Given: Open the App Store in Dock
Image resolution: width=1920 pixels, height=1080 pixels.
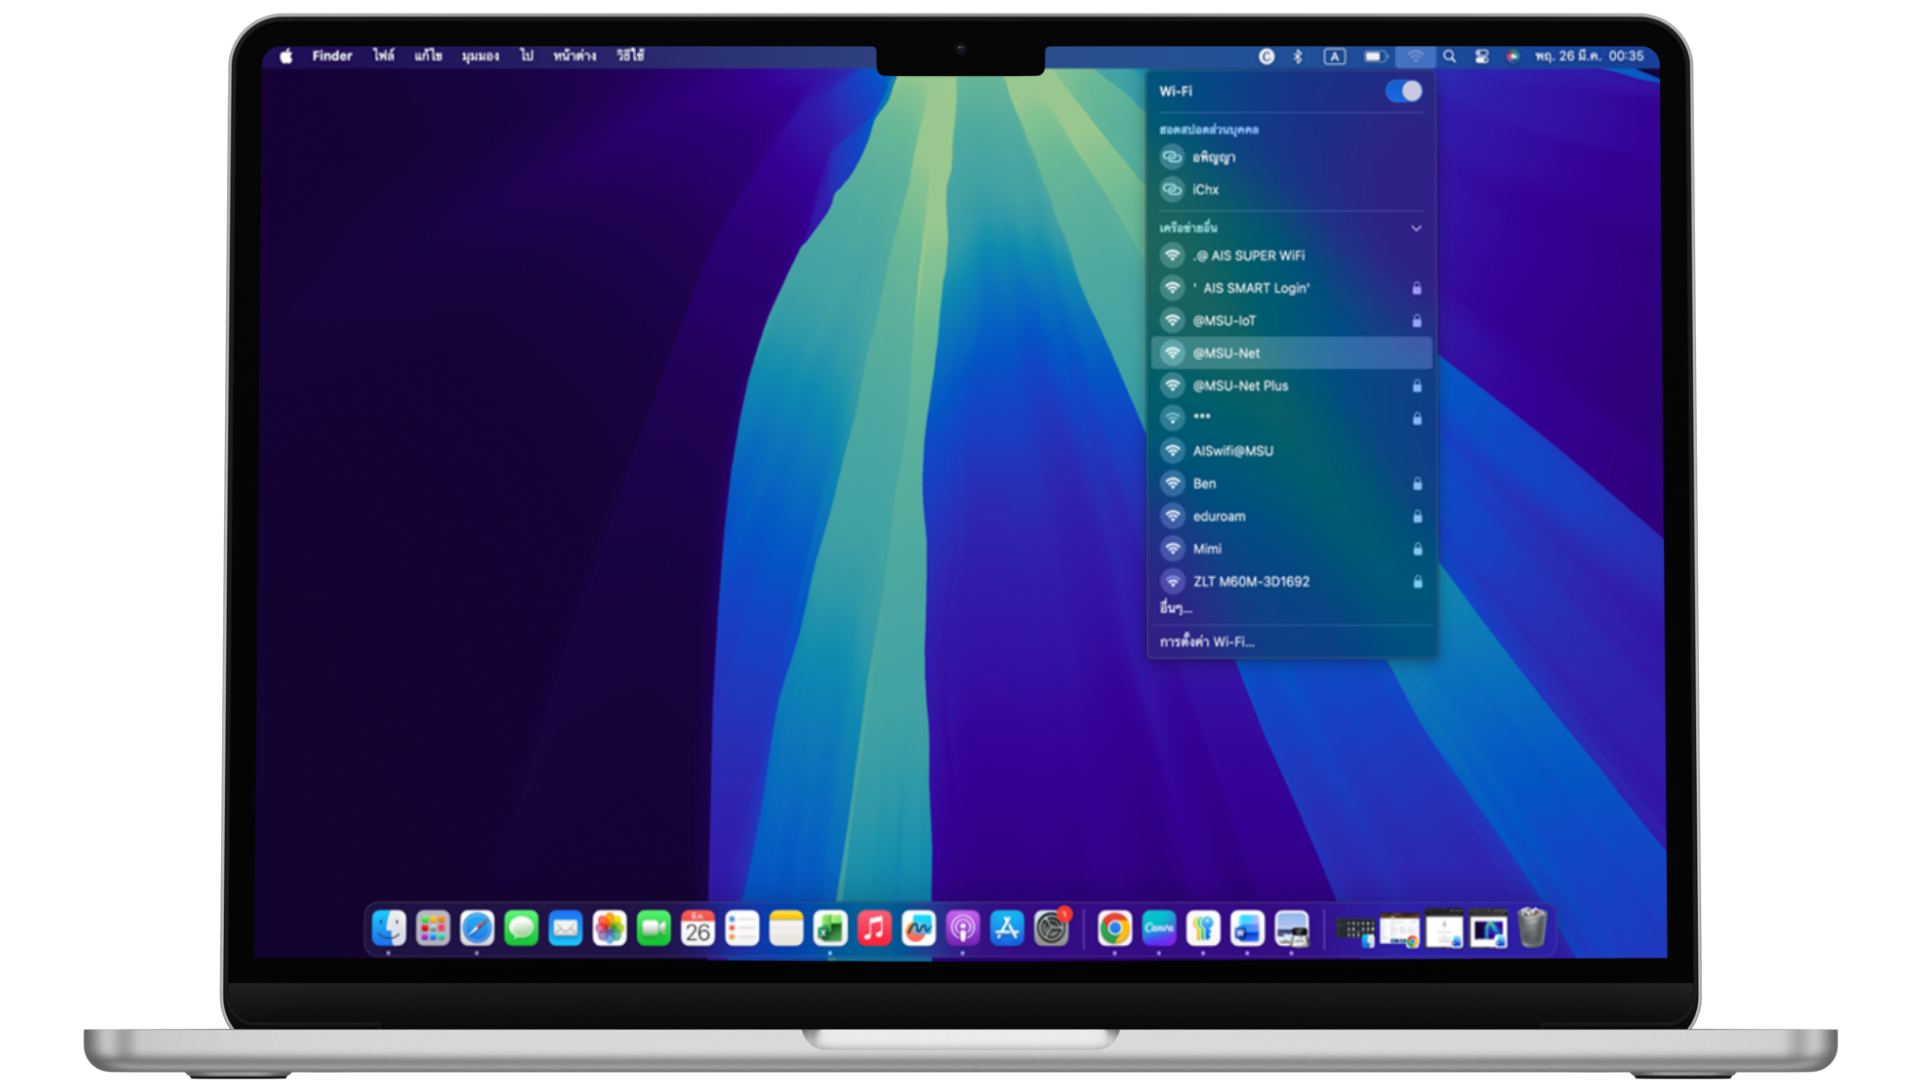Looking at the screenshot, I should (x=1007, y=929).
